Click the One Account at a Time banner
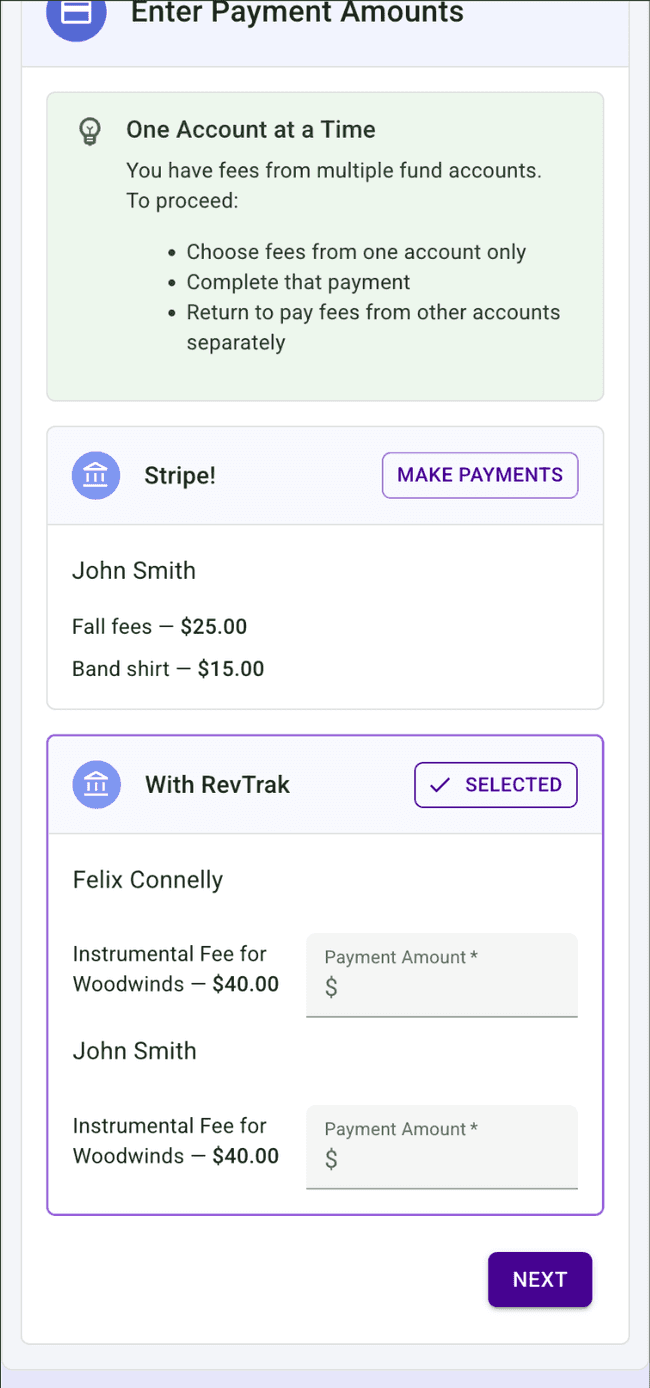The image size is (650, 1388). click(325, 245)
